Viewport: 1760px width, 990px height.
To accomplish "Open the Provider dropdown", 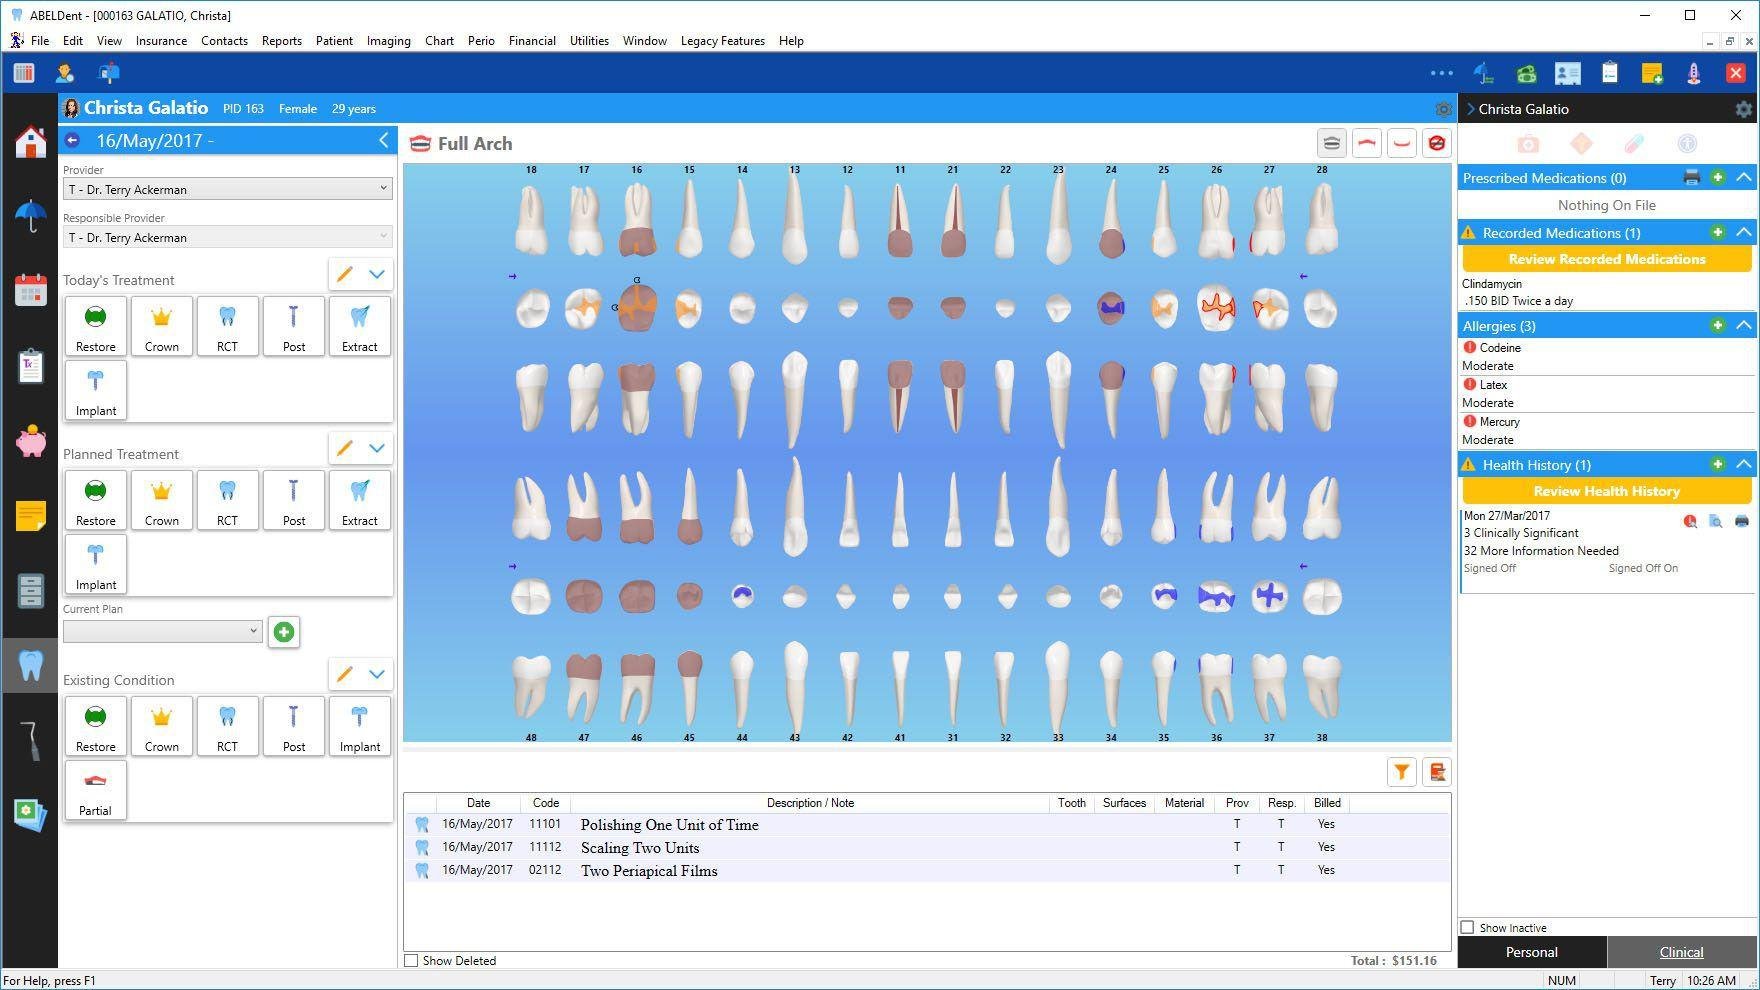I will [383, 188].
